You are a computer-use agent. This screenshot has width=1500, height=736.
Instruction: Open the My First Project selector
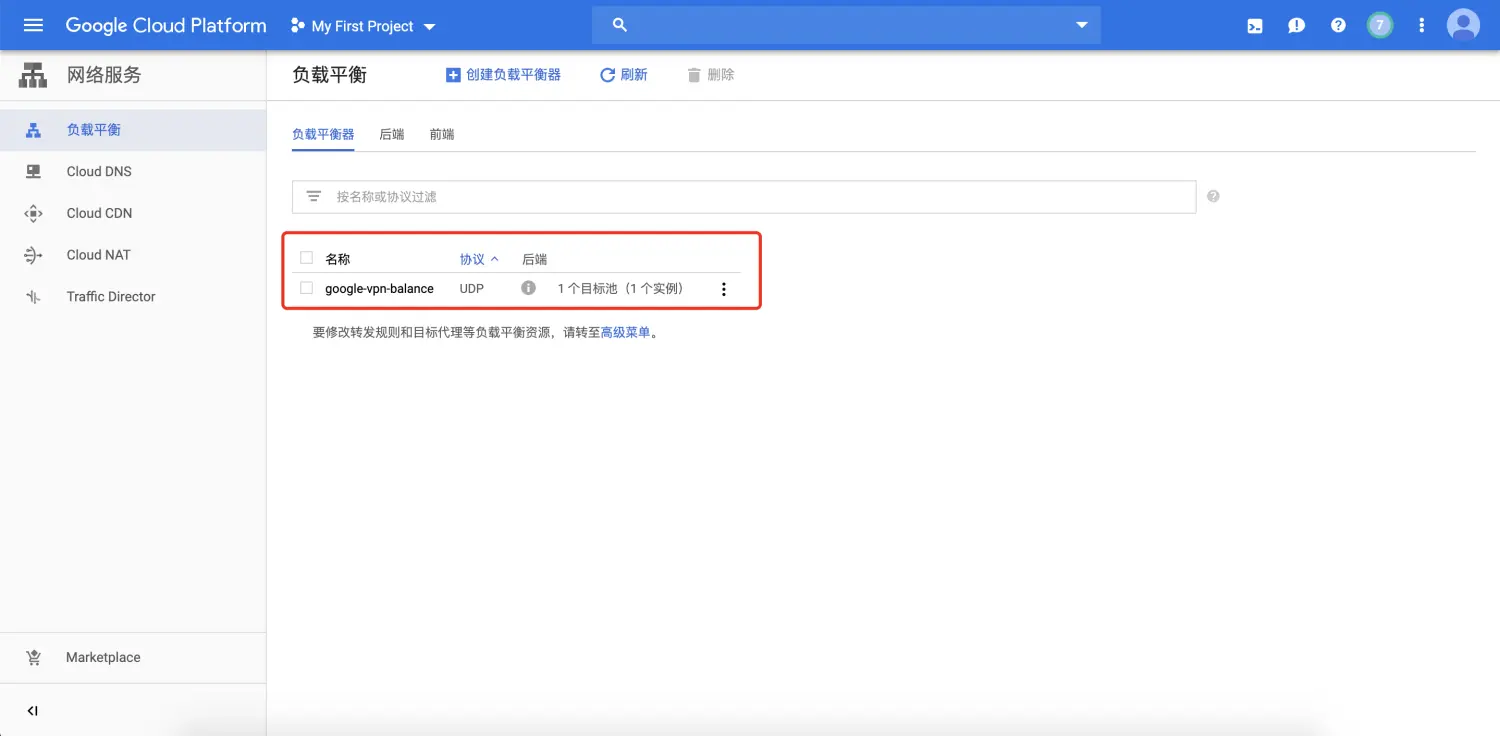click(x=363, y=26)
